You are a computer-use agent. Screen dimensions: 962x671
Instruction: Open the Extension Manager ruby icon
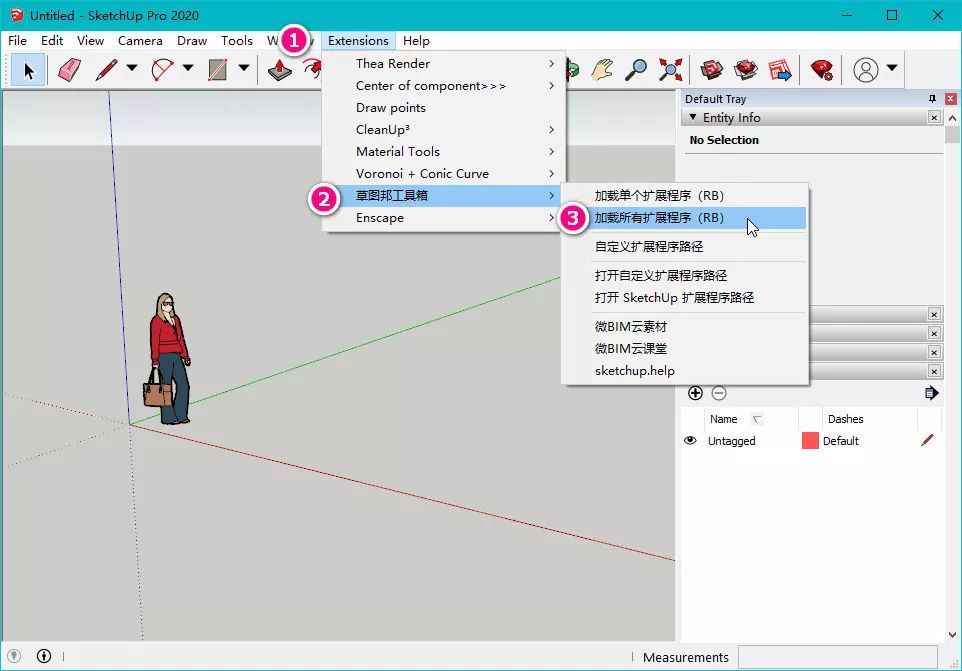coord(822,70)
